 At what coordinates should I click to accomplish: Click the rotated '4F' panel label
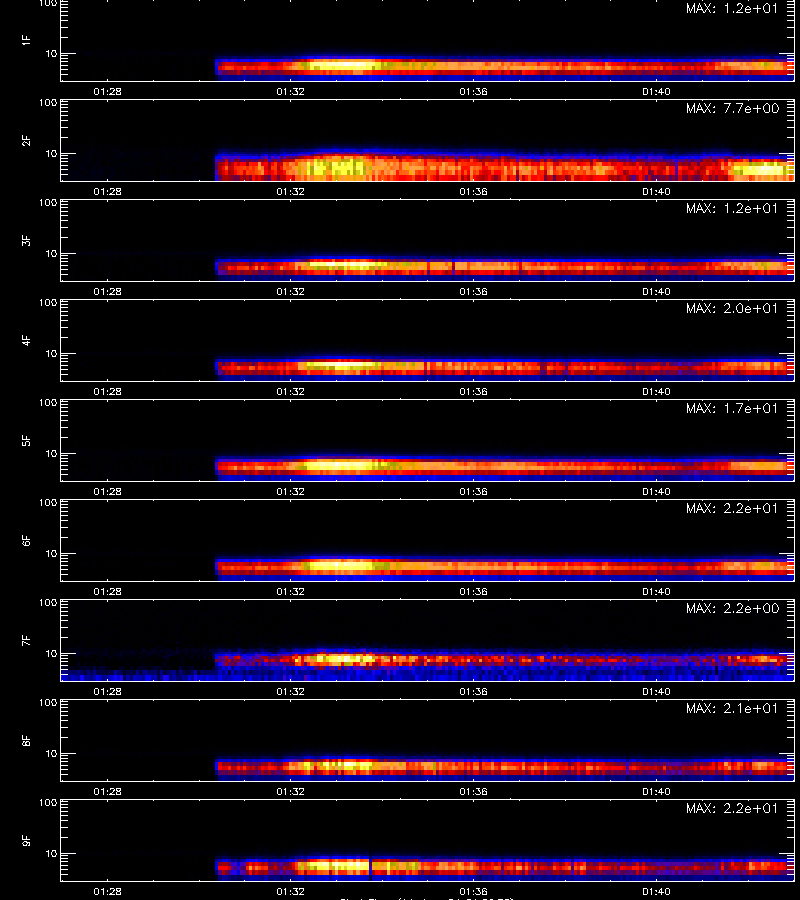(x=26, y=340)
